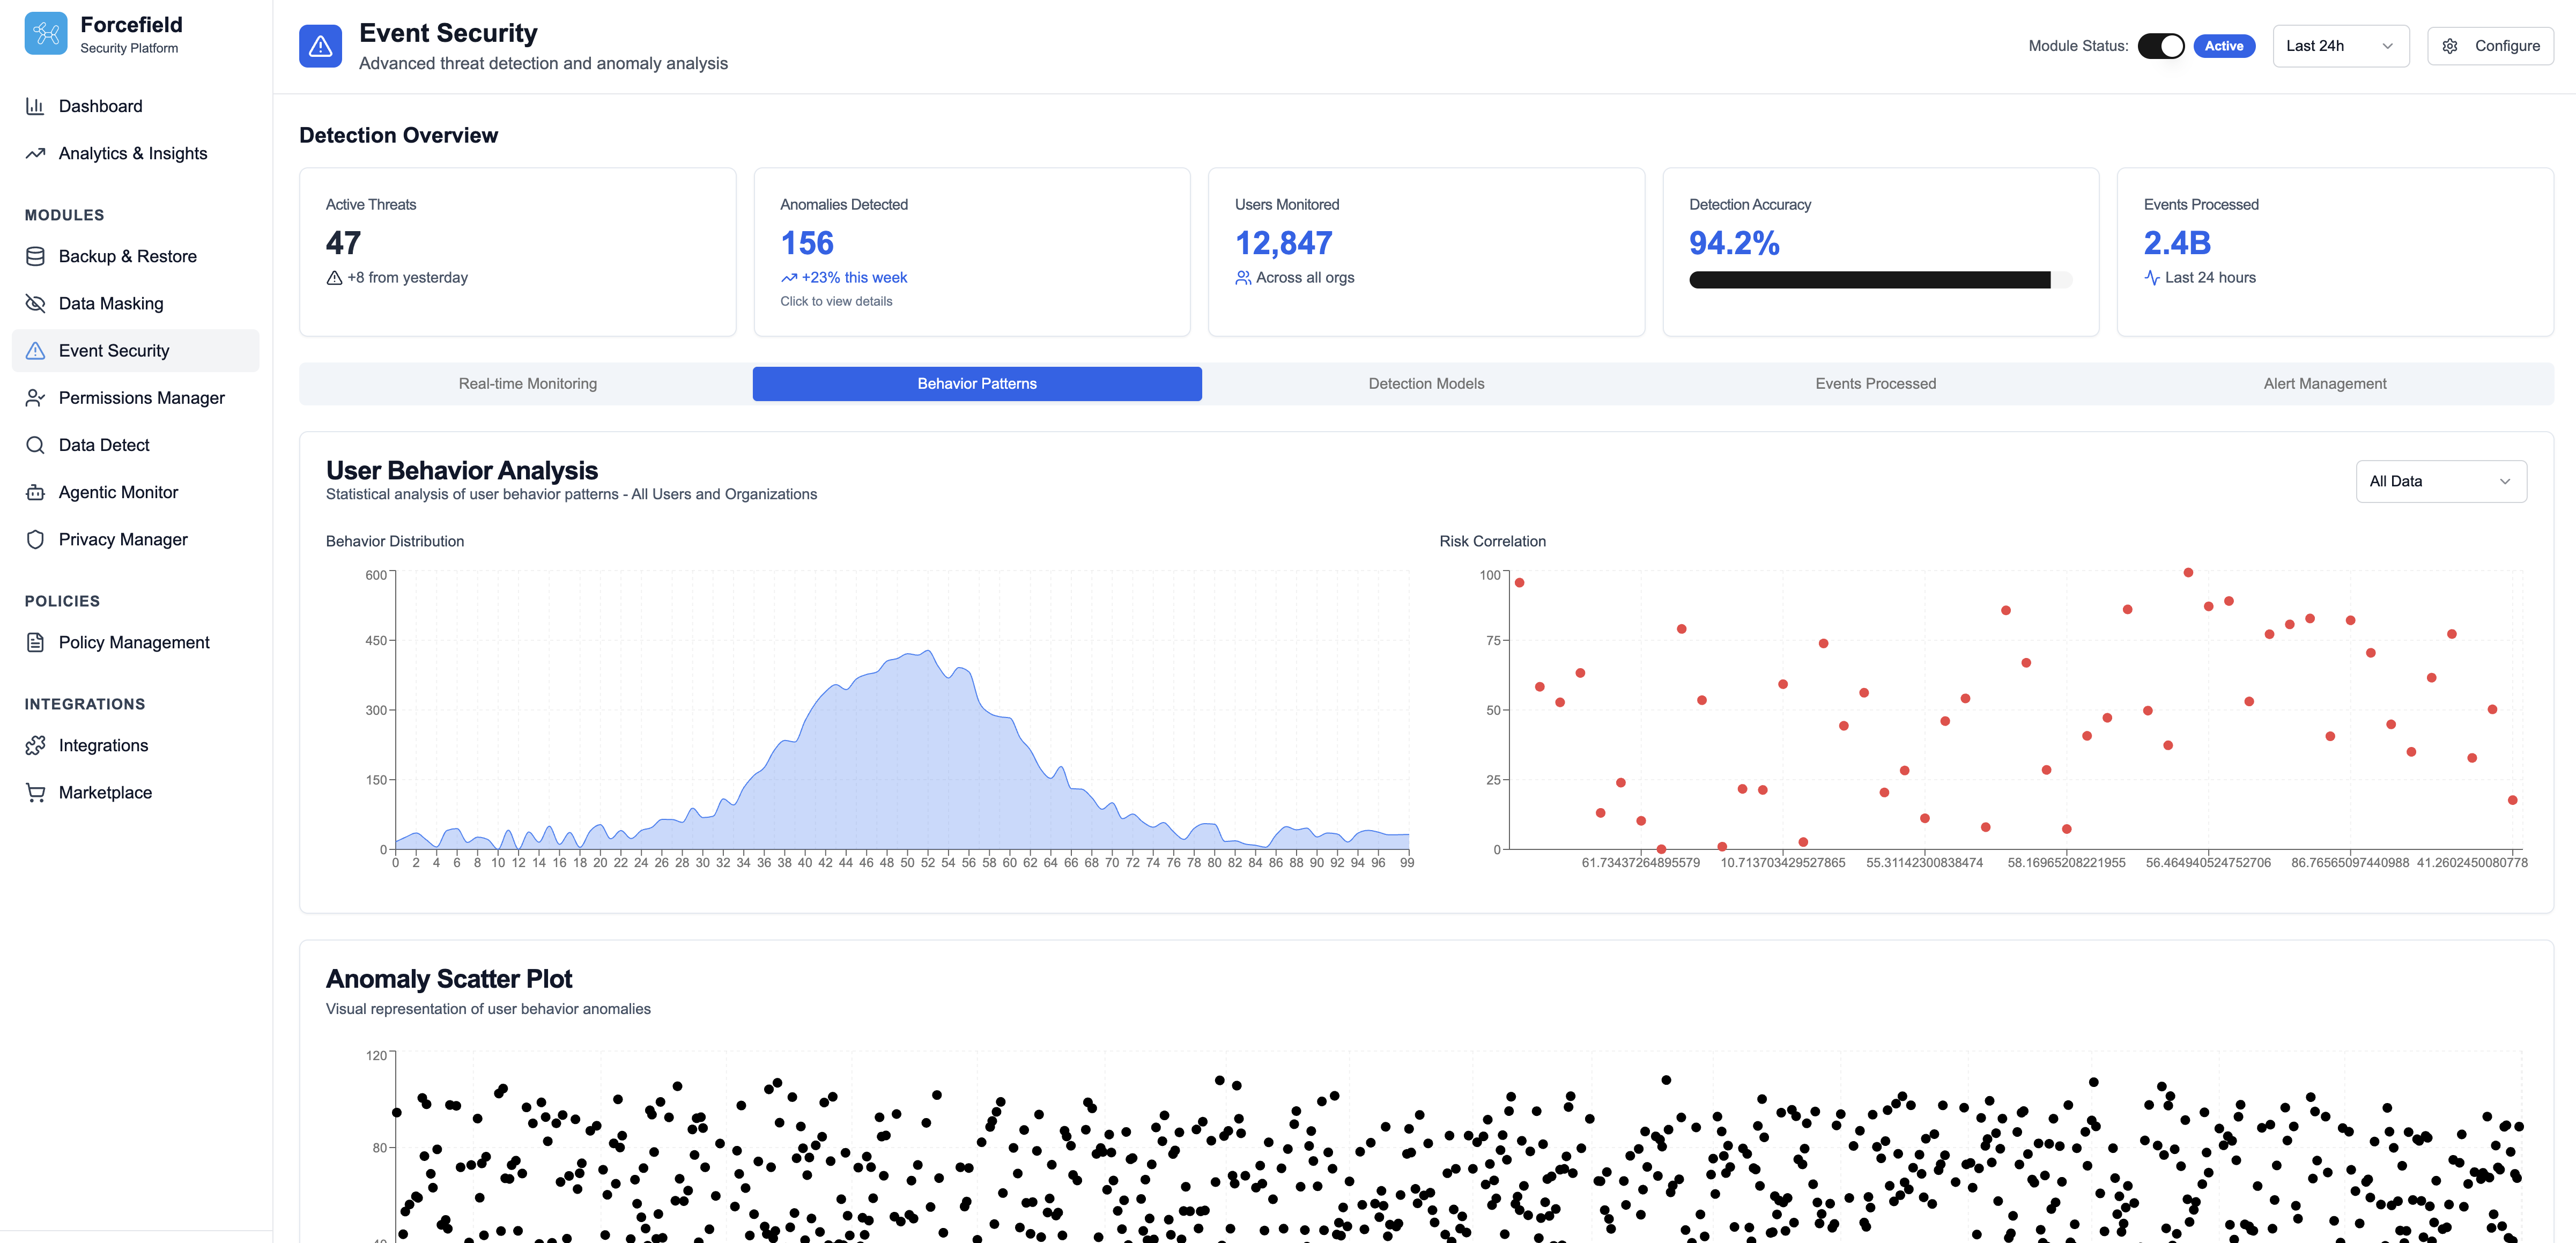The width and height of the screenshot is (2576, 1243).
Task: Click the Integrations puzzle icon
Action: [35, 745]
